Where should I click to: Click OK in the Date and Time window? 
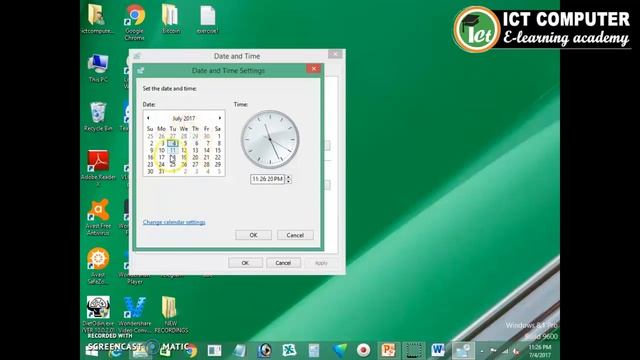click(x=245, y=263)
